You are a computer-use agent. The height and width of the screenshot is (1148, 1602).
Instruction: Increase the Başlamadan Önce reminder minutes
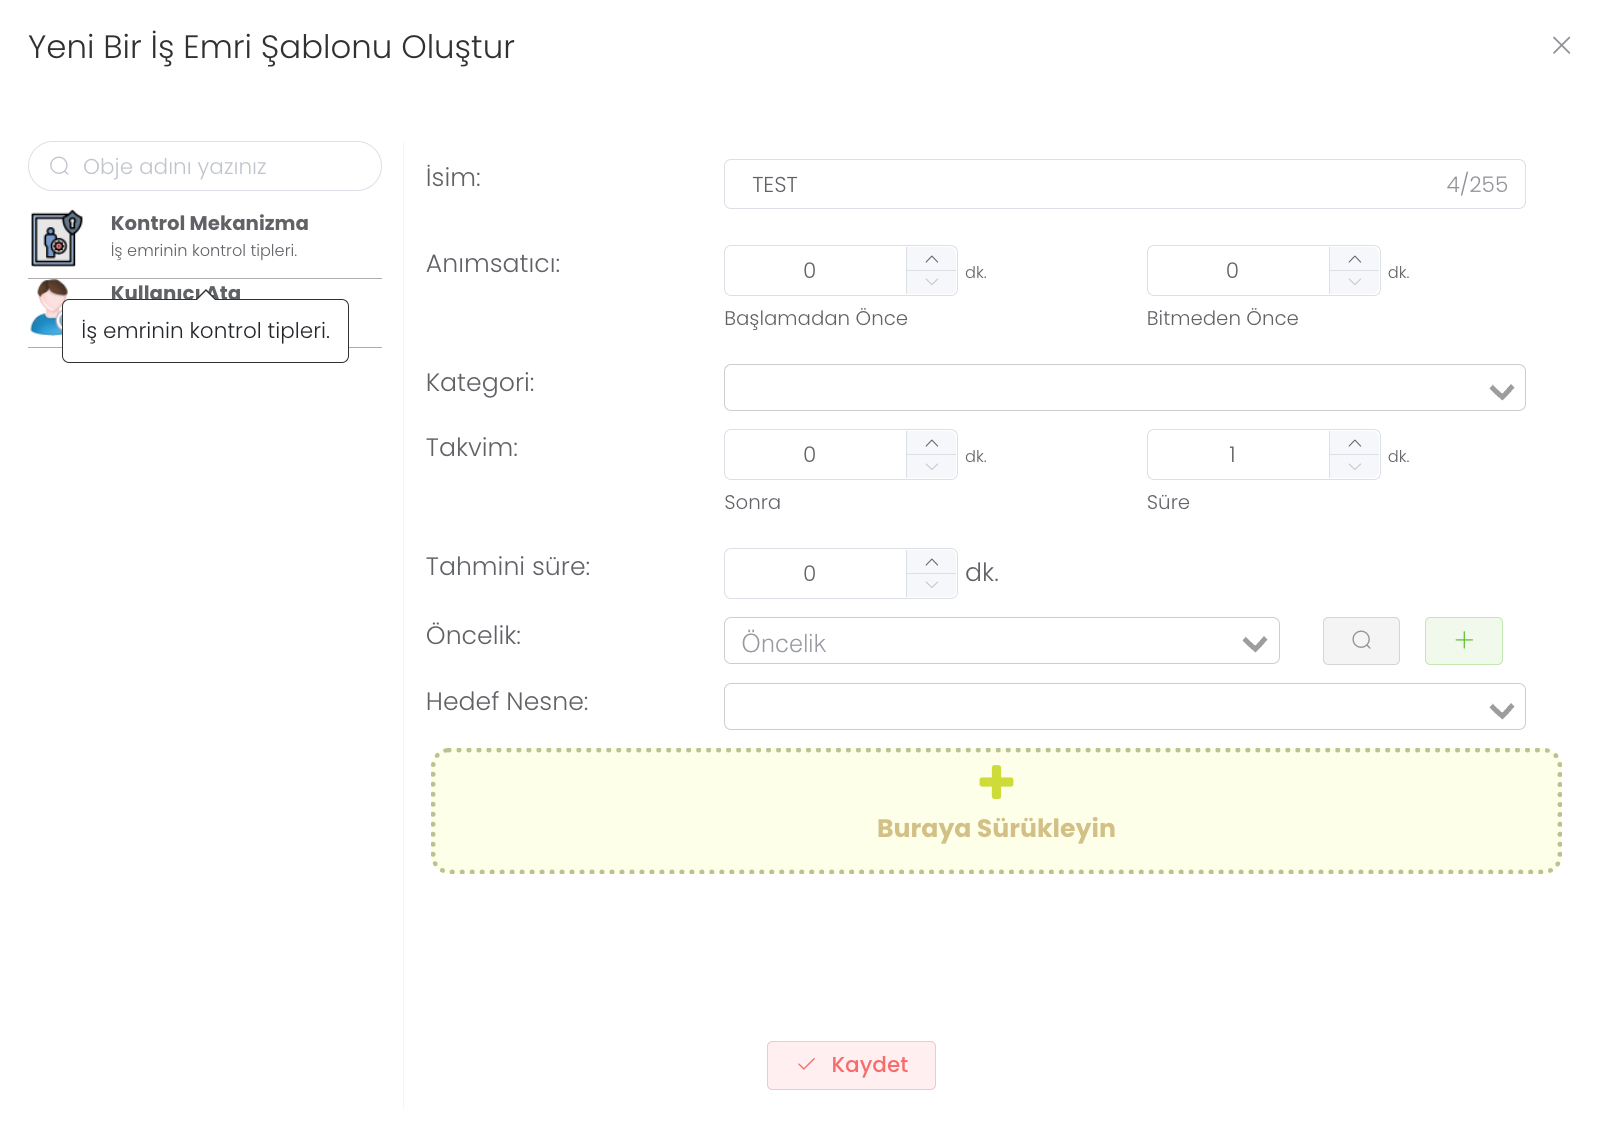(931, 259)
